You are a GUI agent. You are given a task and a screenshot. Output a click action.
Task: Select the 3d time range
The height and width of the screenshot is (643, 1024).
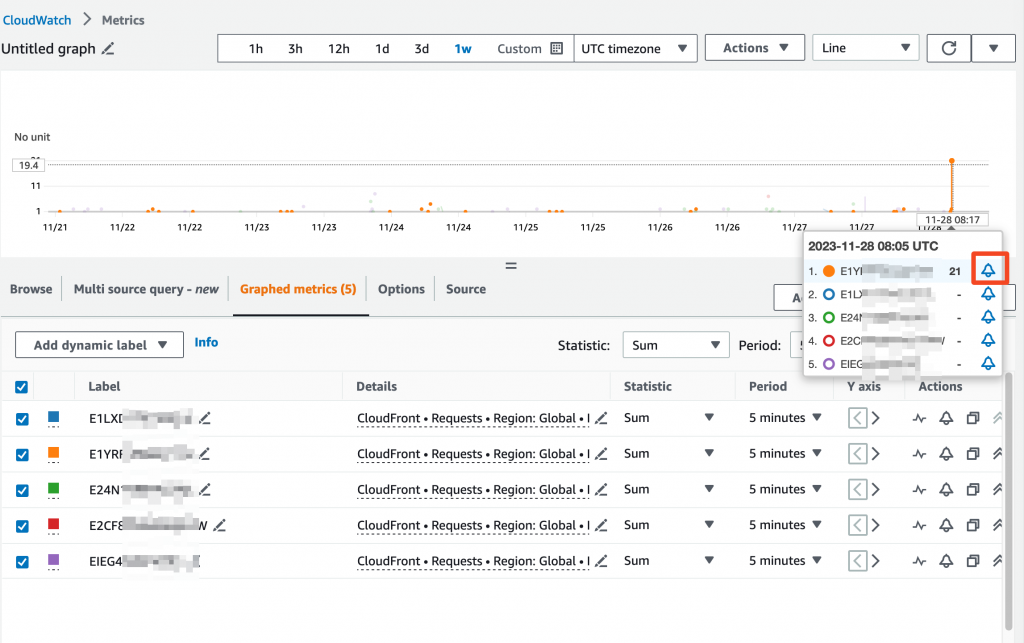click(421, 48)
